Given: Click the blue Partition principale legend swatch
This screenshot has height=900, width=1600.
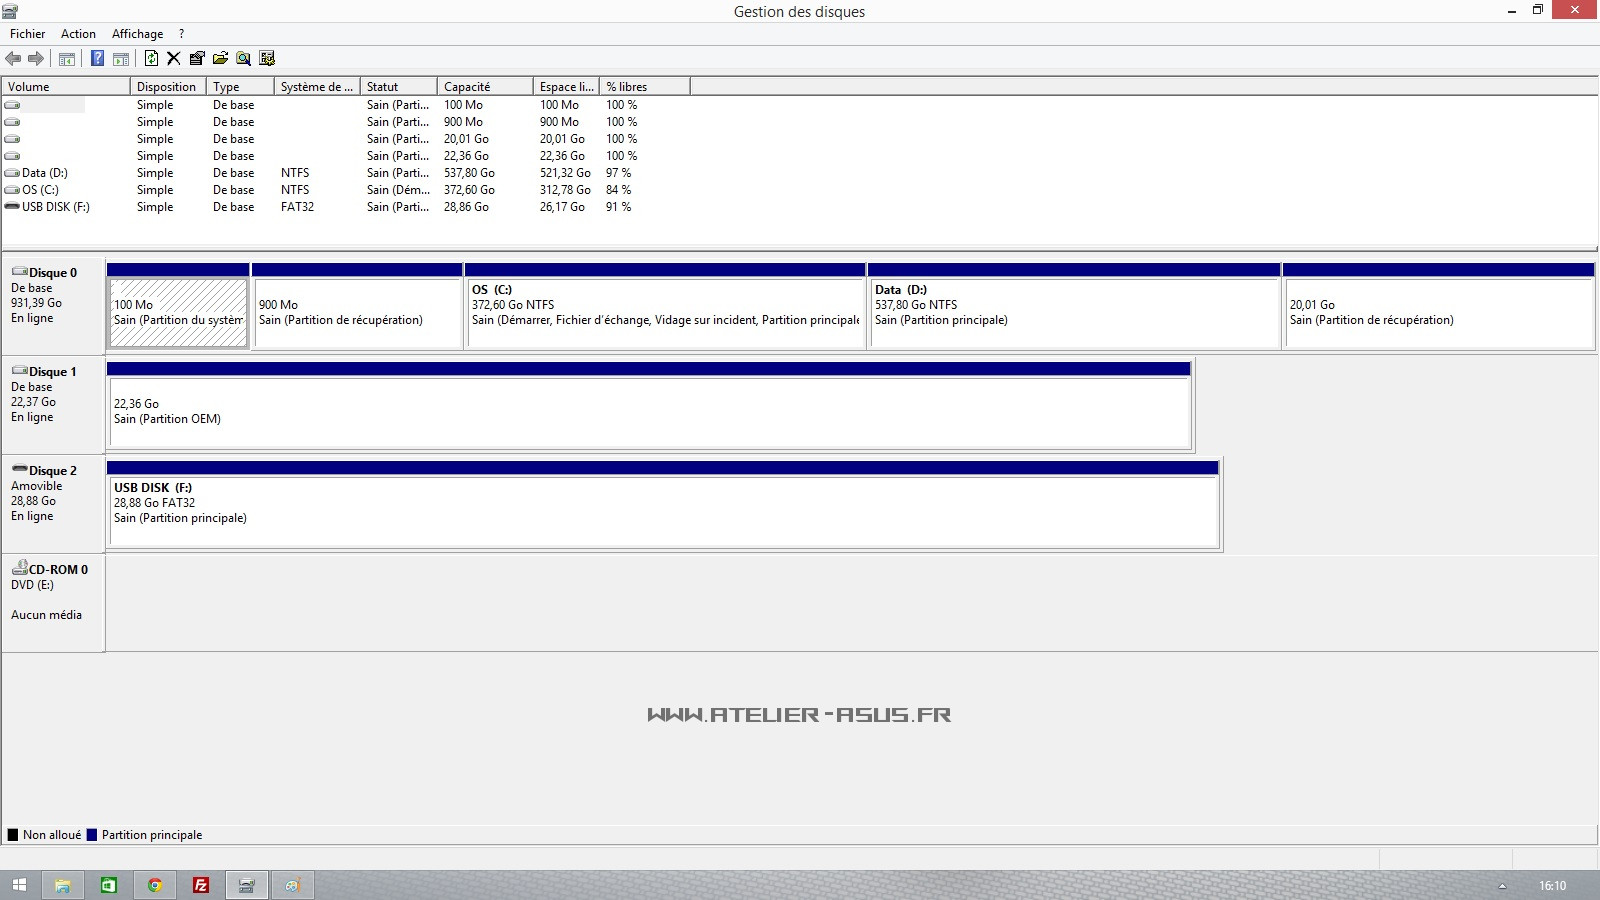Looking at the screenshot, I should tap(92, 835).
